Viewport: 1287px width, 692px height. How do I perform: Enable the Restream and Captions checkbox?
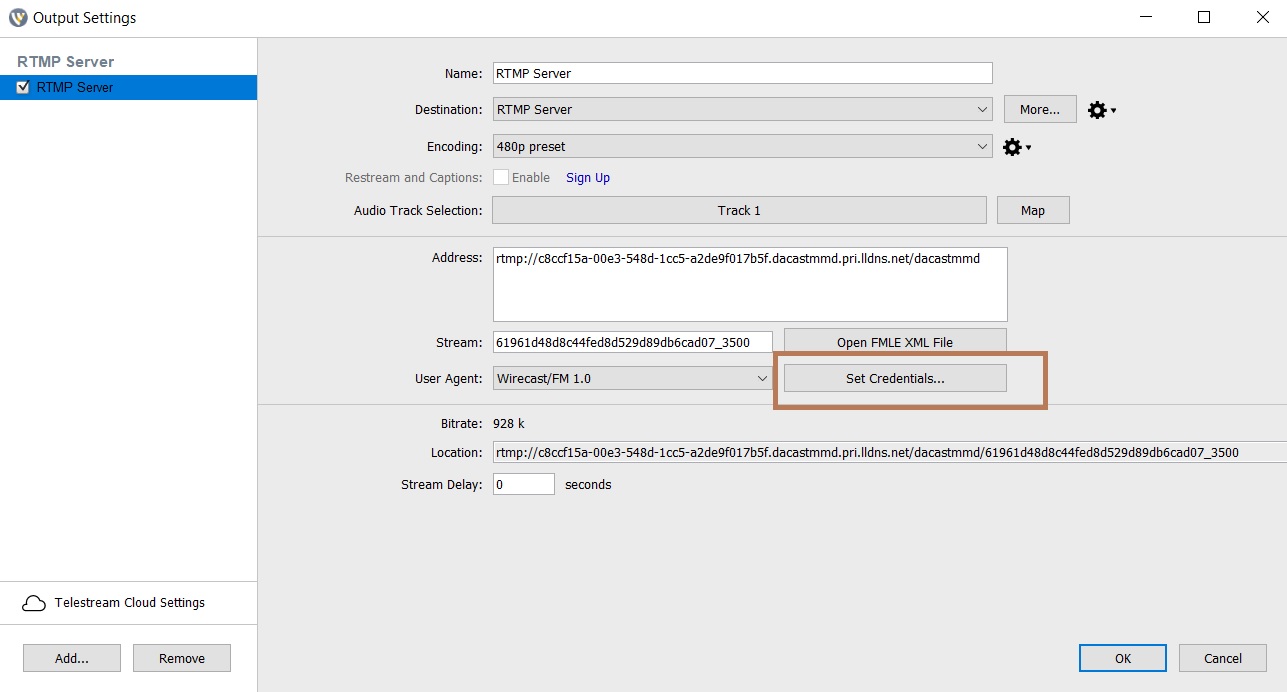point(501,177)
